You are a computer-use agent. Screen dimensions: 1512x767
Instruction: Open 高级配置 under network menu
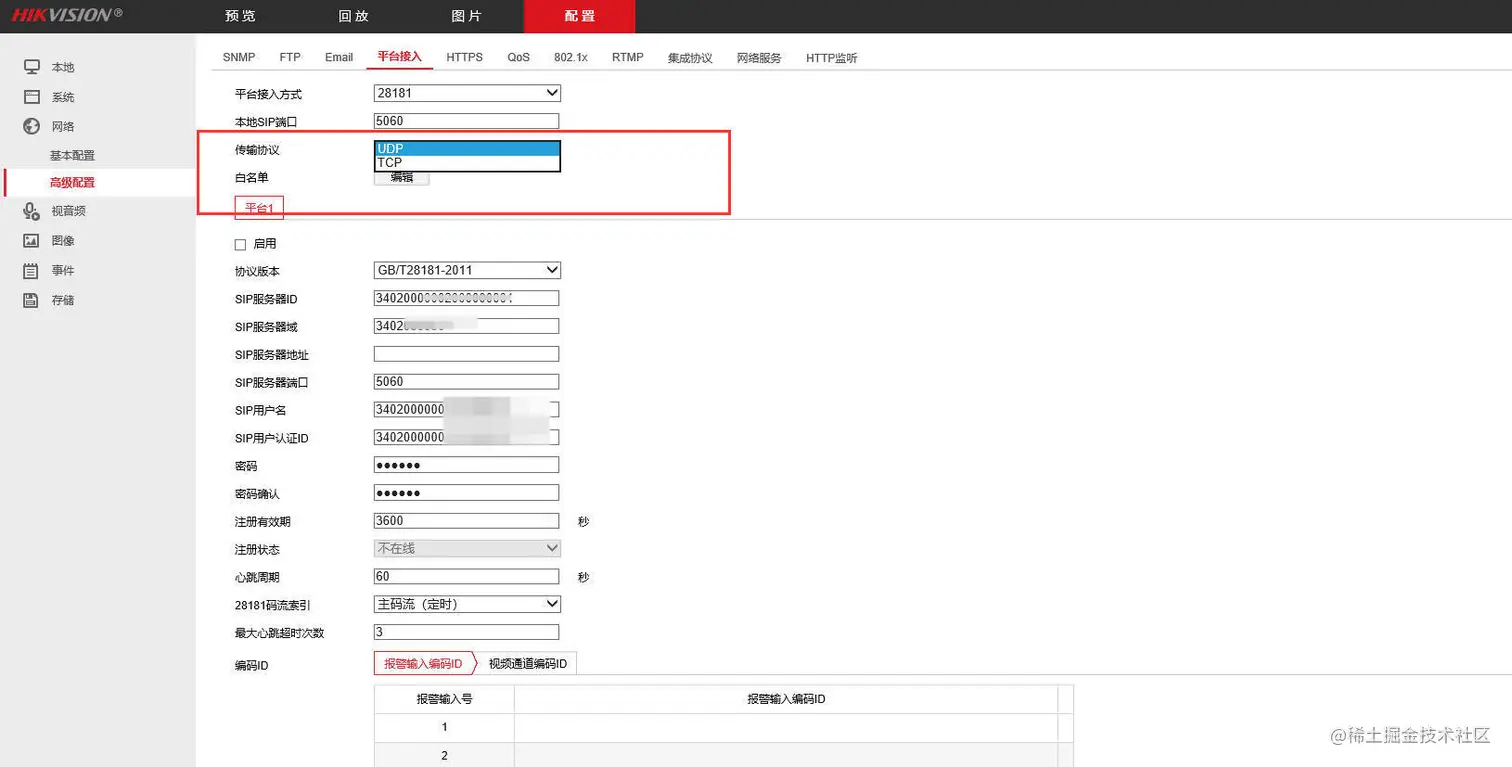(72, 183)
